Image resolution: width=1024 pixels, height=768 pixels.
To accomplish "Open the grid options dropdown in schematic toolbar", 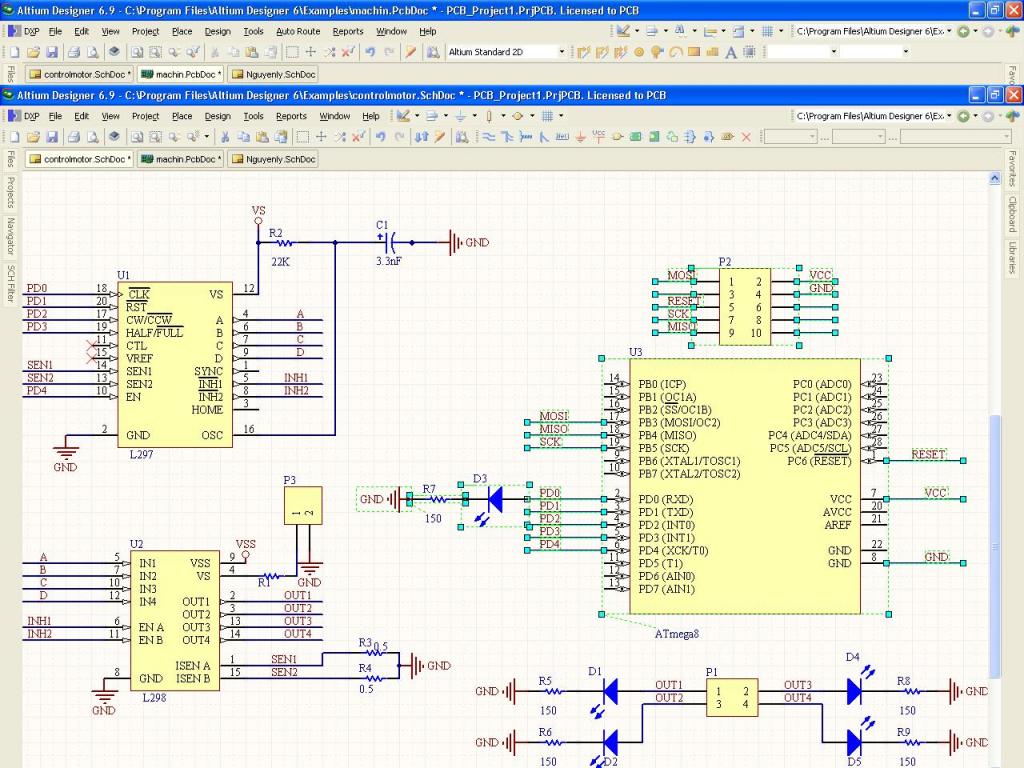I will tap(560, 116).
